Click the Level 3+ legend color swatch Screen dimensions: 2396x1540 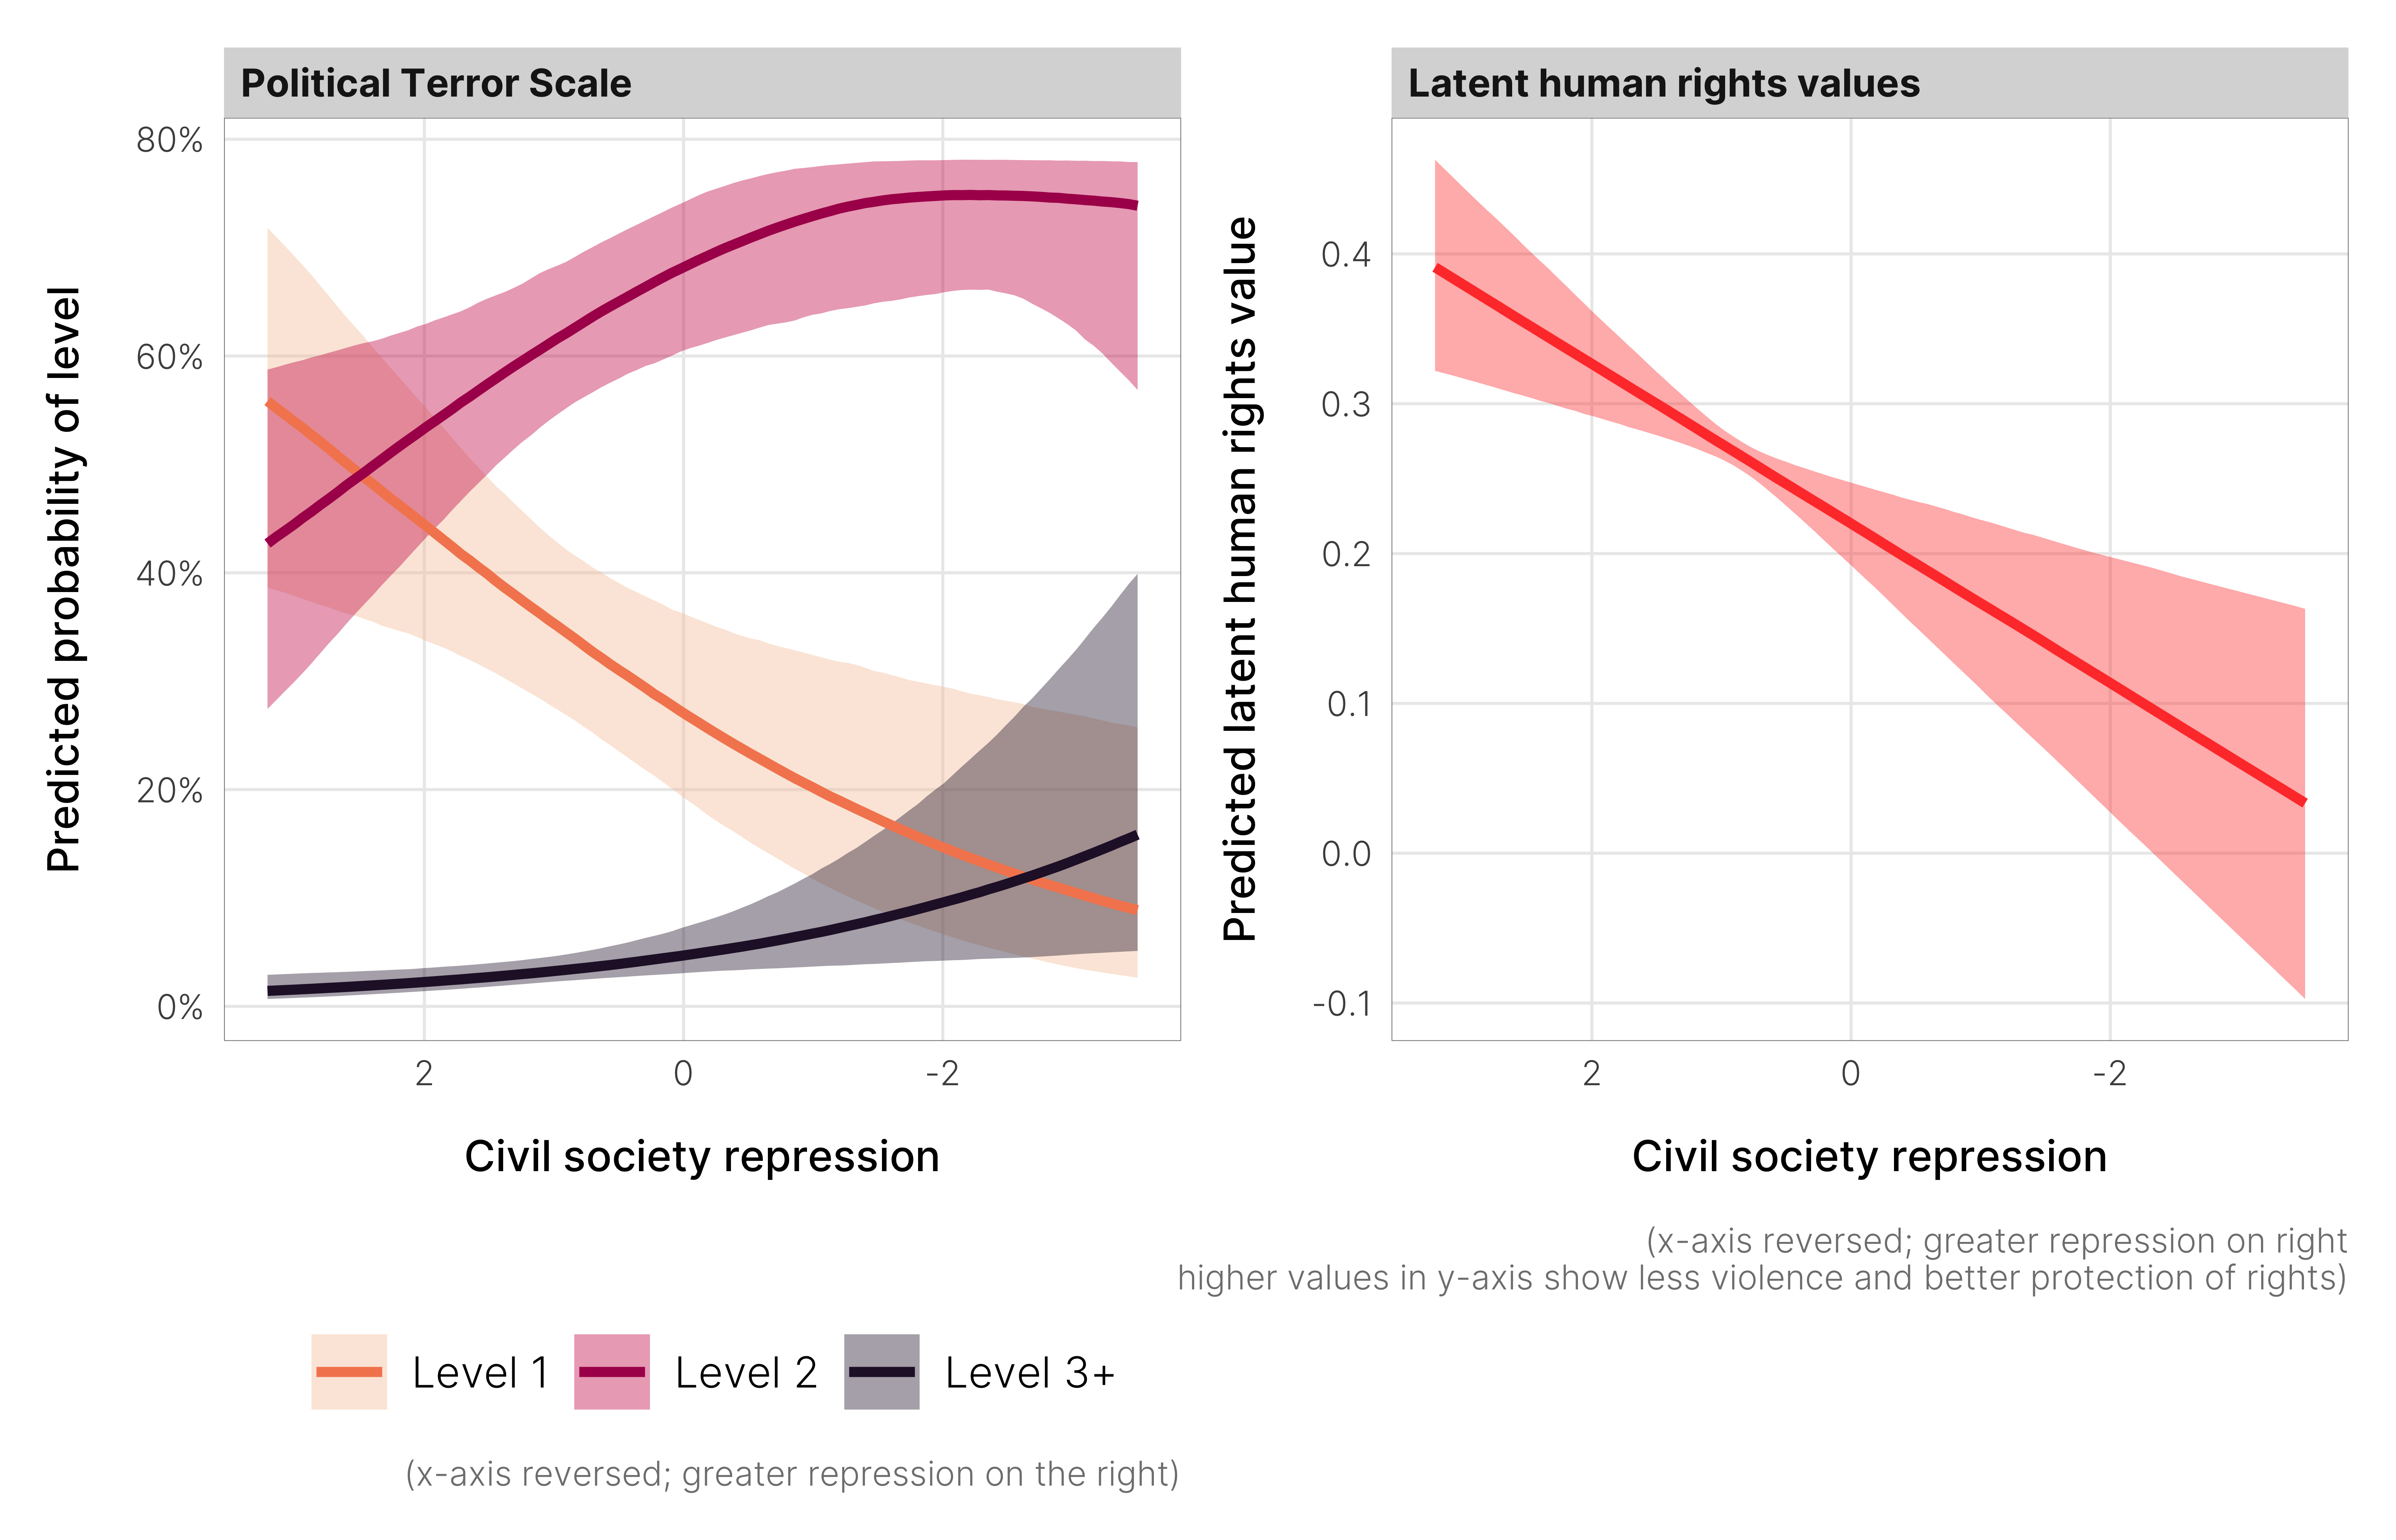coord(881,1371)
